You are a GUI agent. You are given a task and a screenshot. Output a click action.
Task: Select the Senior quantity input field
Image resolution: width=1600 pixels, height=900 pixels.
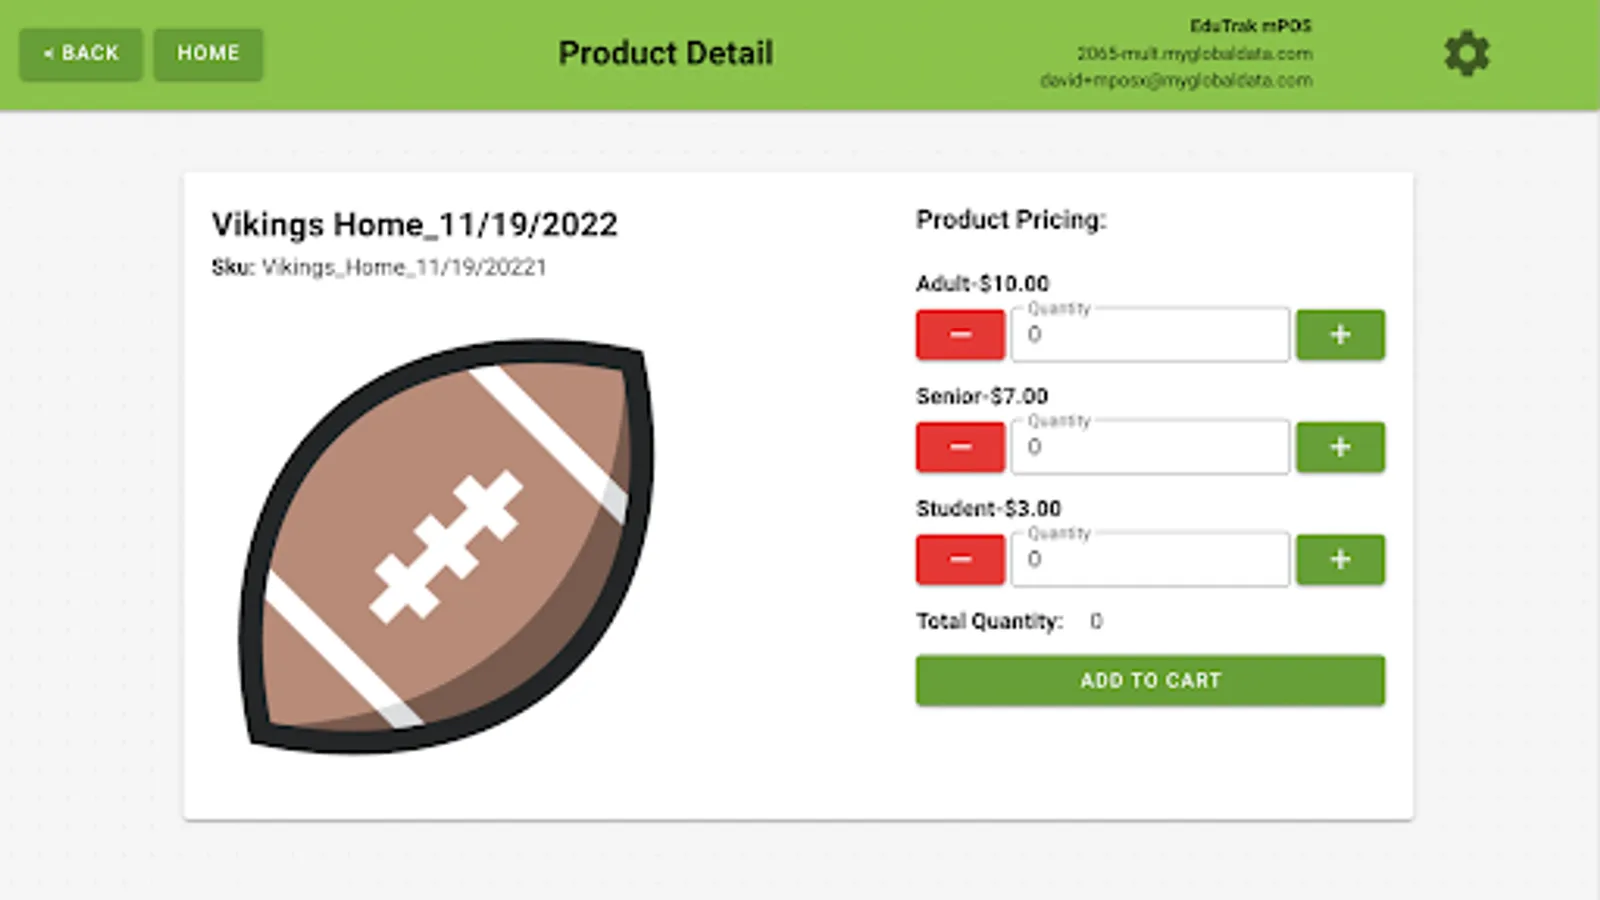pyautogui.click(x=1150, y=447)
